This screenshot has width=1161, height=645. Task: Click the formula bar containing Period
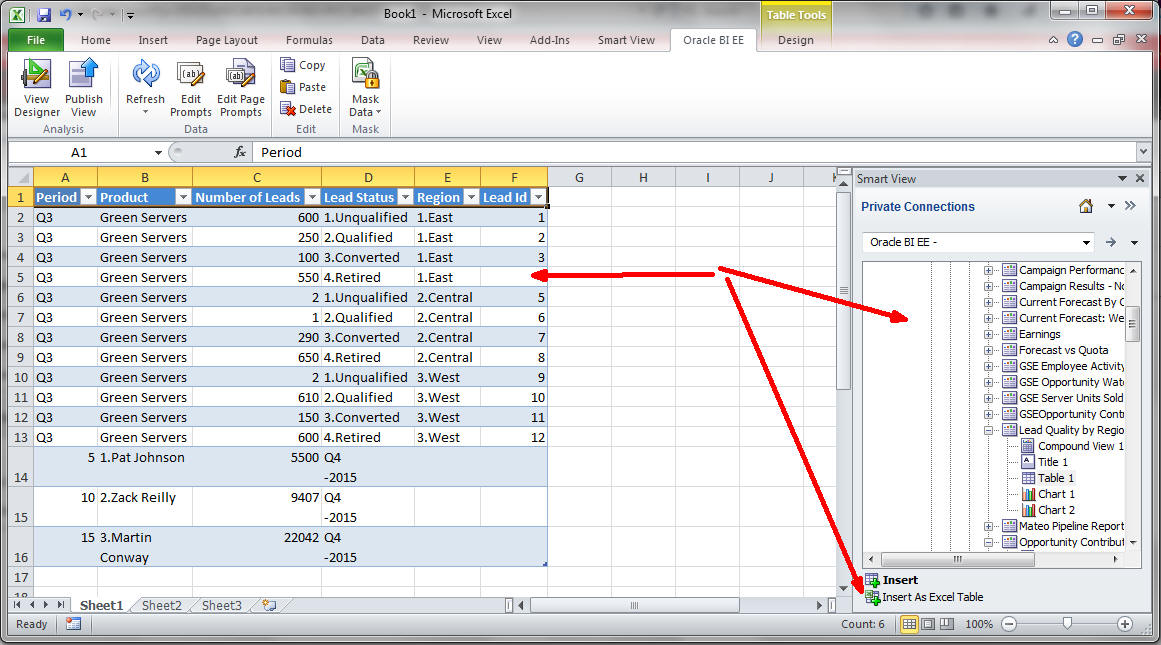click(x=694, y=153)
